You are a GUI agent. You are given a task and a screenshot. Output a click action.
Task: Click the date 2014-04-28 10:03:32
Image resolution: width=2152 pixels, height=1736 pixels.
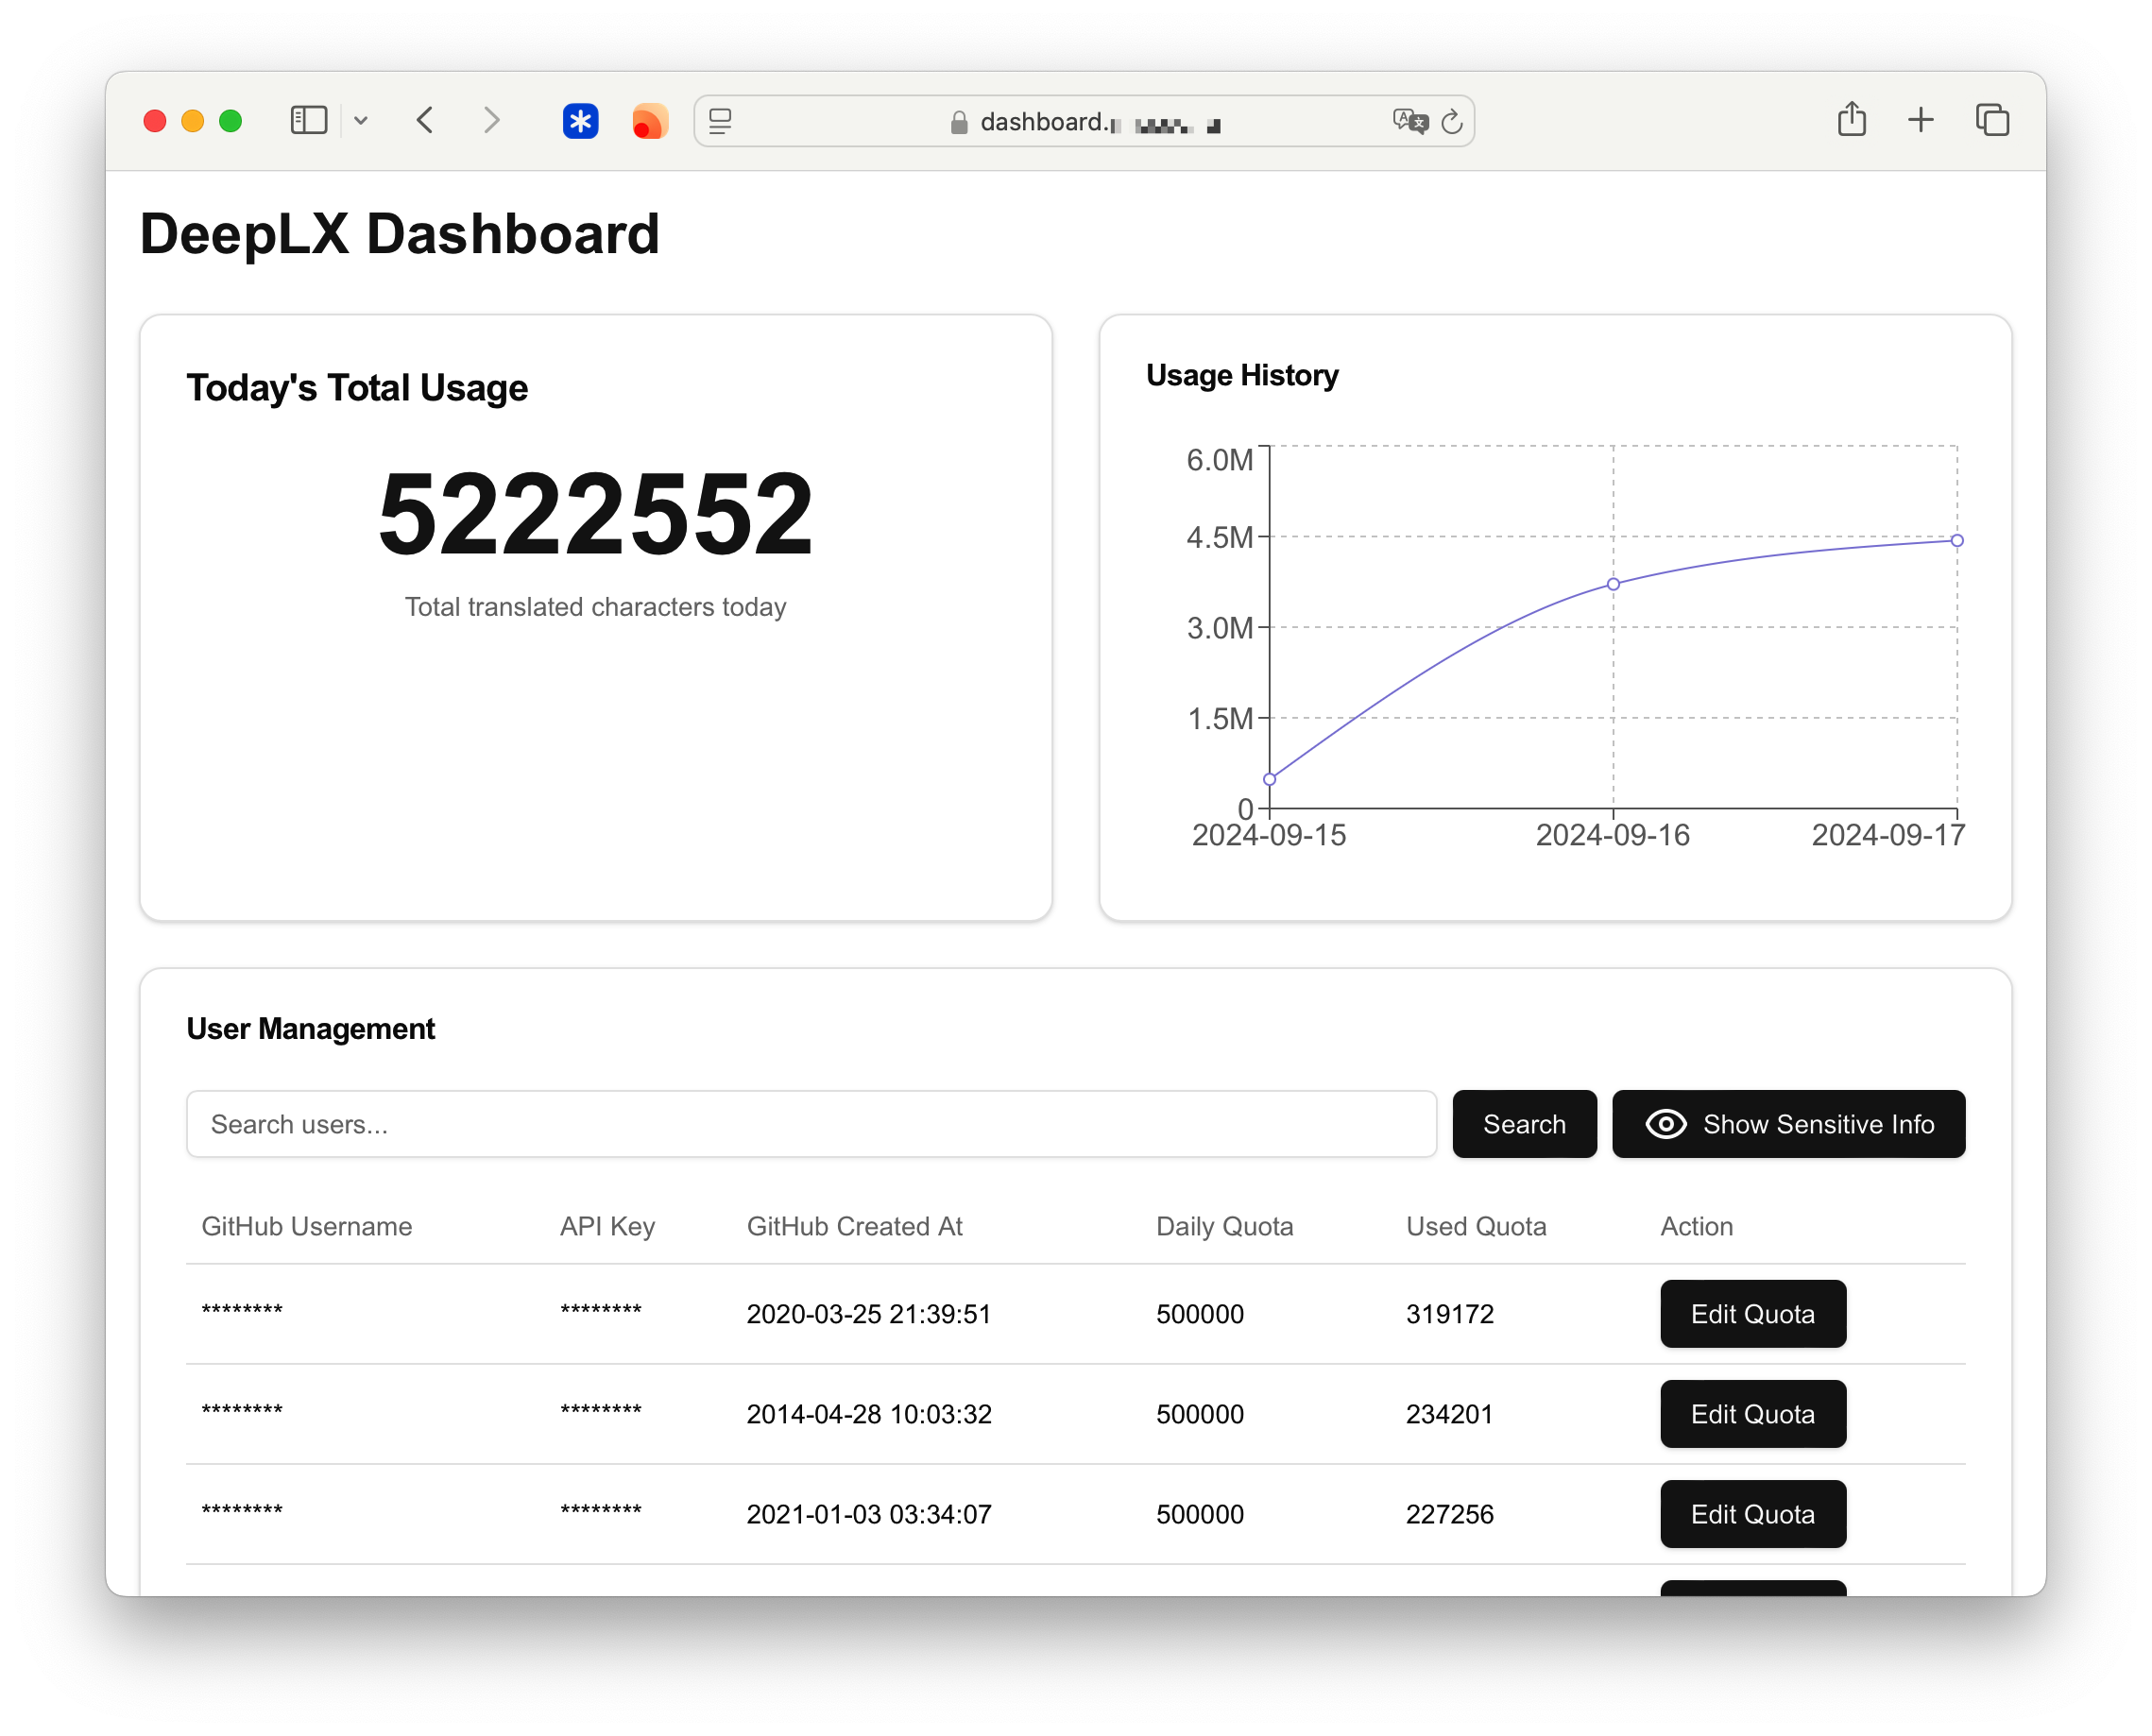coord(869,1414)
